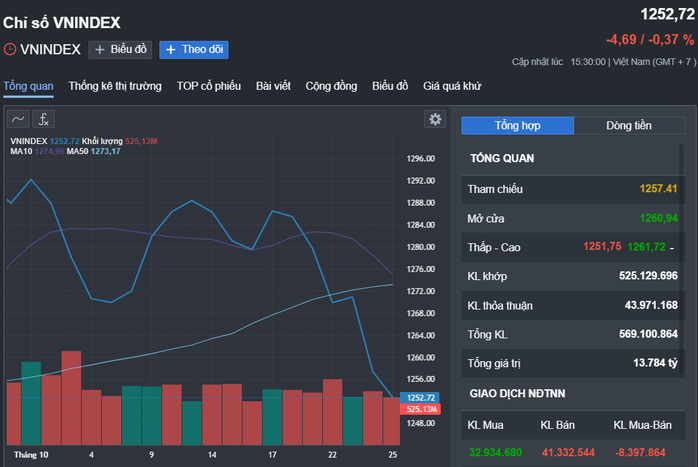698x467 pixels.
Task: Click the GIAO DỊCH NĐTNN section heading
Action: tap(517, 394)
